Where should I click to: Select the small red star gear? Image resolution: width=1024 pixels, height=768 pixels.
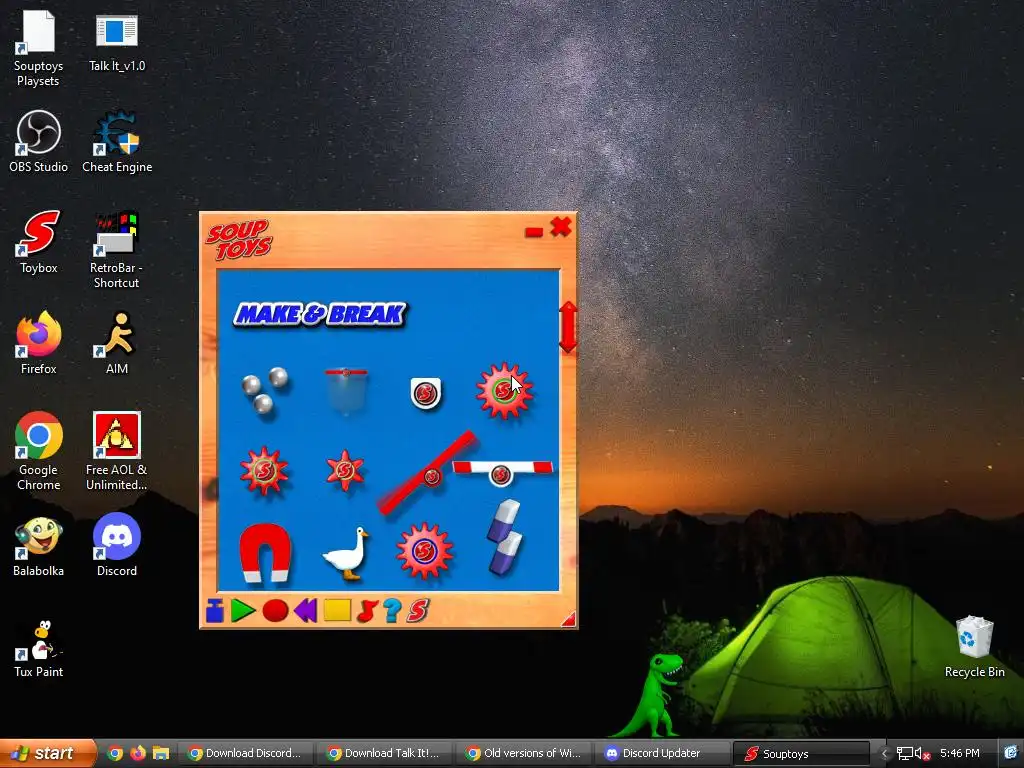[344, 470]
